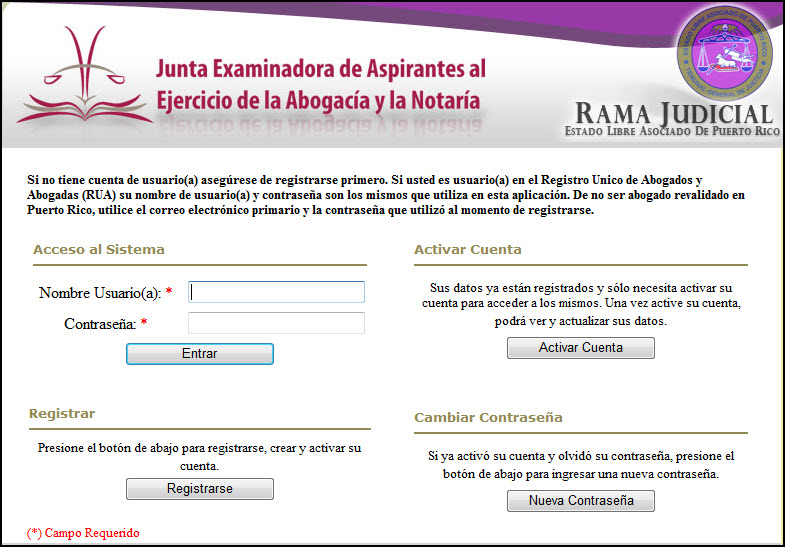Click the Activar Cuenta section heading

pyautogui.click(x=468, y=250)
